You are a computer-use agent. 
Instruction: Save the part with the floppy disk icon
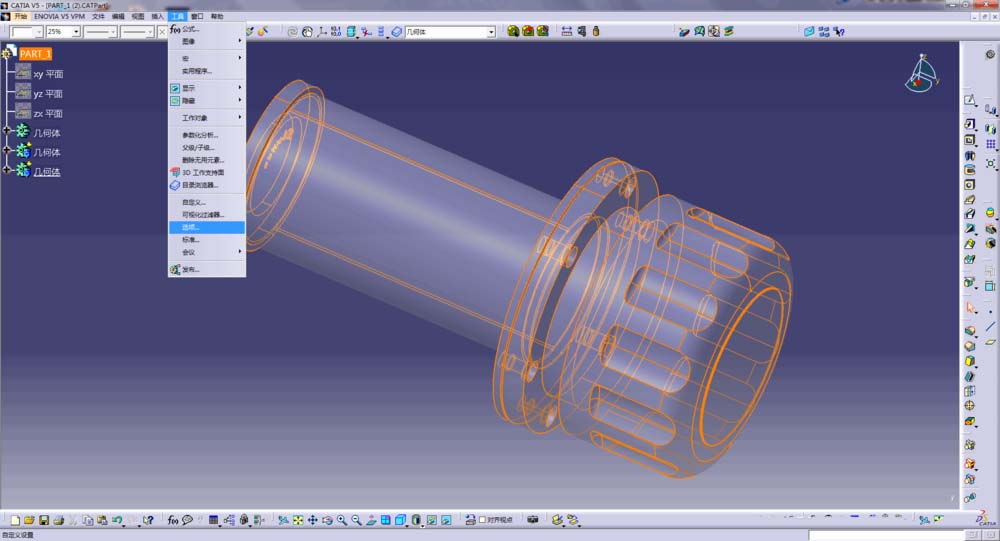point(44,521)
